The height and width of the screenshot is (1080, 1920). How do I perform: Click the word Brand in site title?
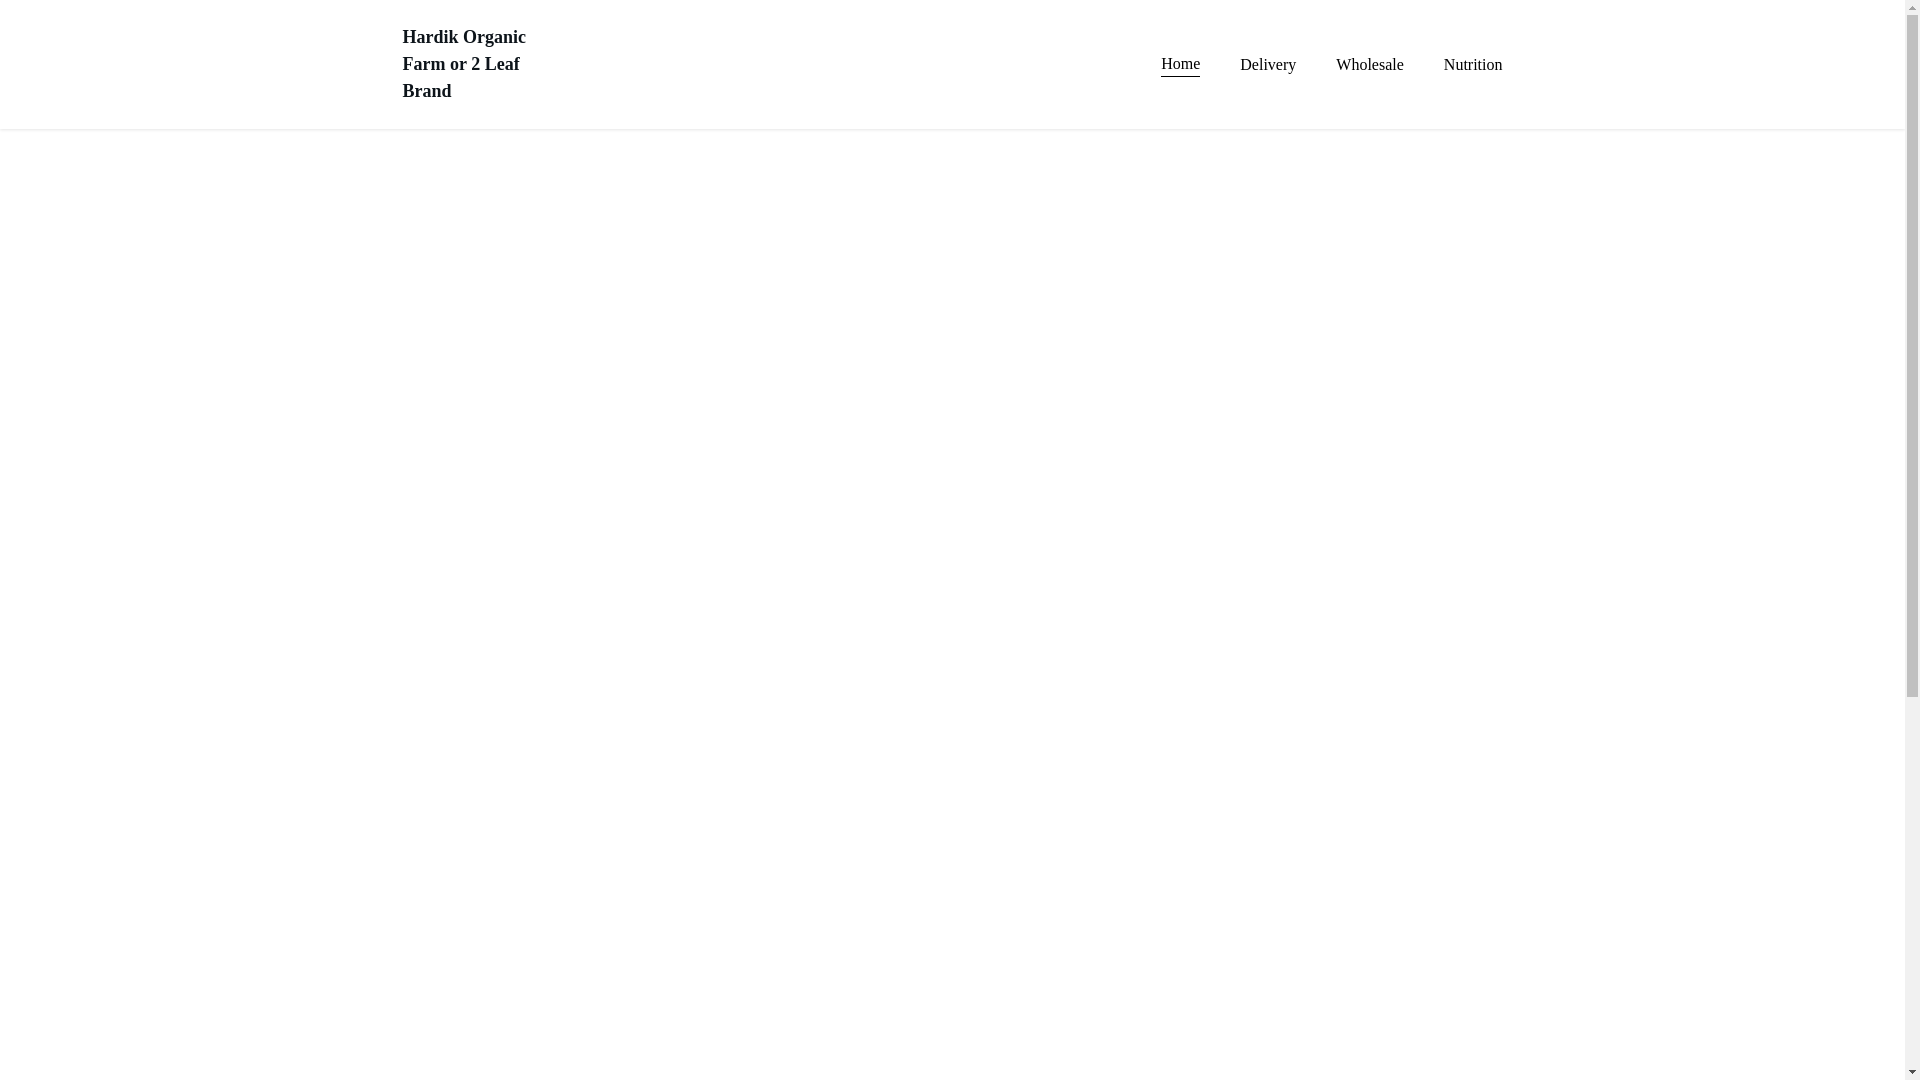tap(427, 91)
